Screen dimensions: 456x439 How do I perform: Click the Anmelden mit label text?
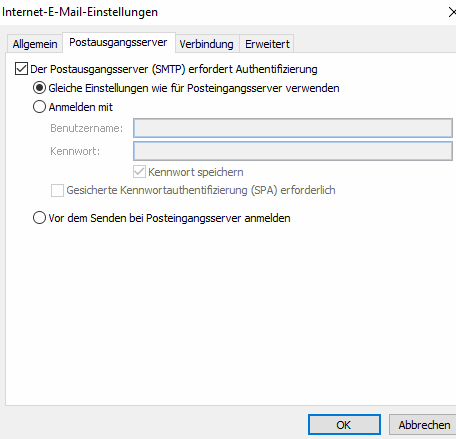click(x=81, y=107)
